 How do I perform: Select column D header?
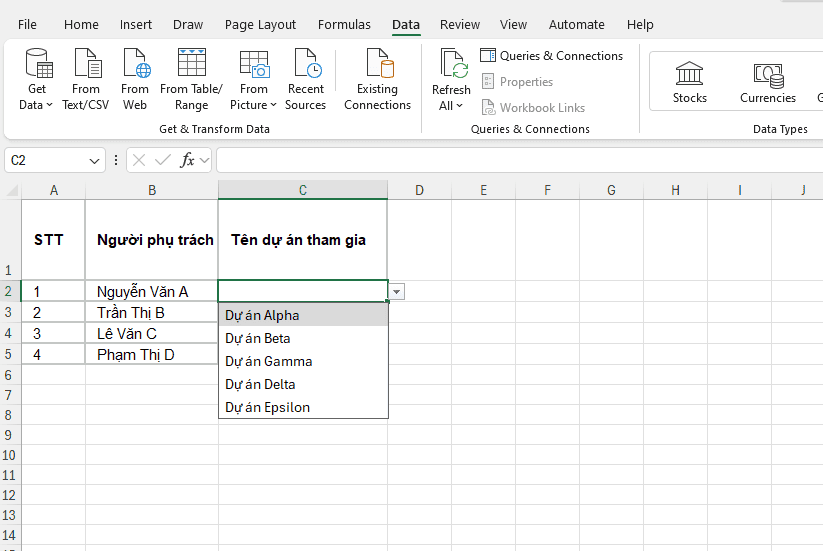419,190
